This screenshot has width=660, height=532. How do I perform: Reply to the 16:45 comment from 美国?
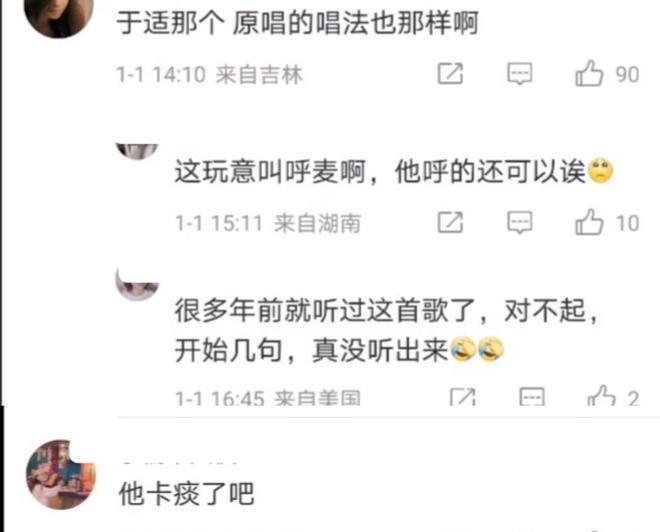click(x=532, y=397)
